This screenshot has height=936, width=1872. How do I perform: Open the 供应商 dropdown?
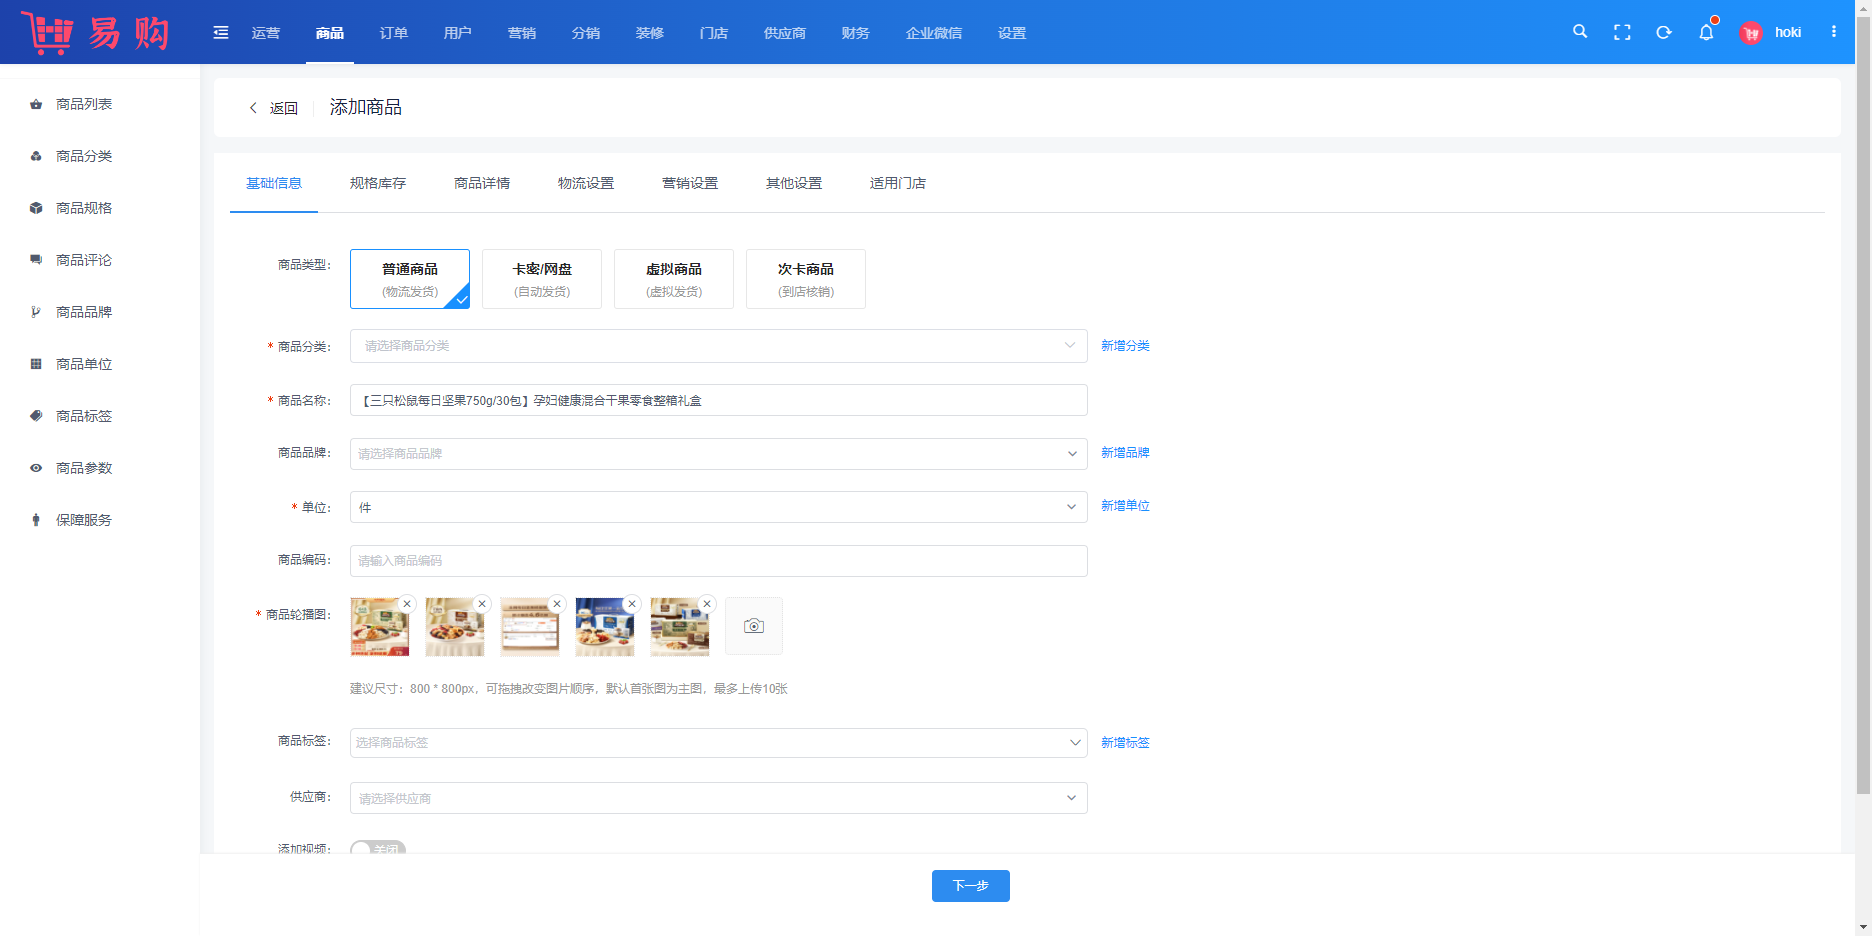coord(718,798)
